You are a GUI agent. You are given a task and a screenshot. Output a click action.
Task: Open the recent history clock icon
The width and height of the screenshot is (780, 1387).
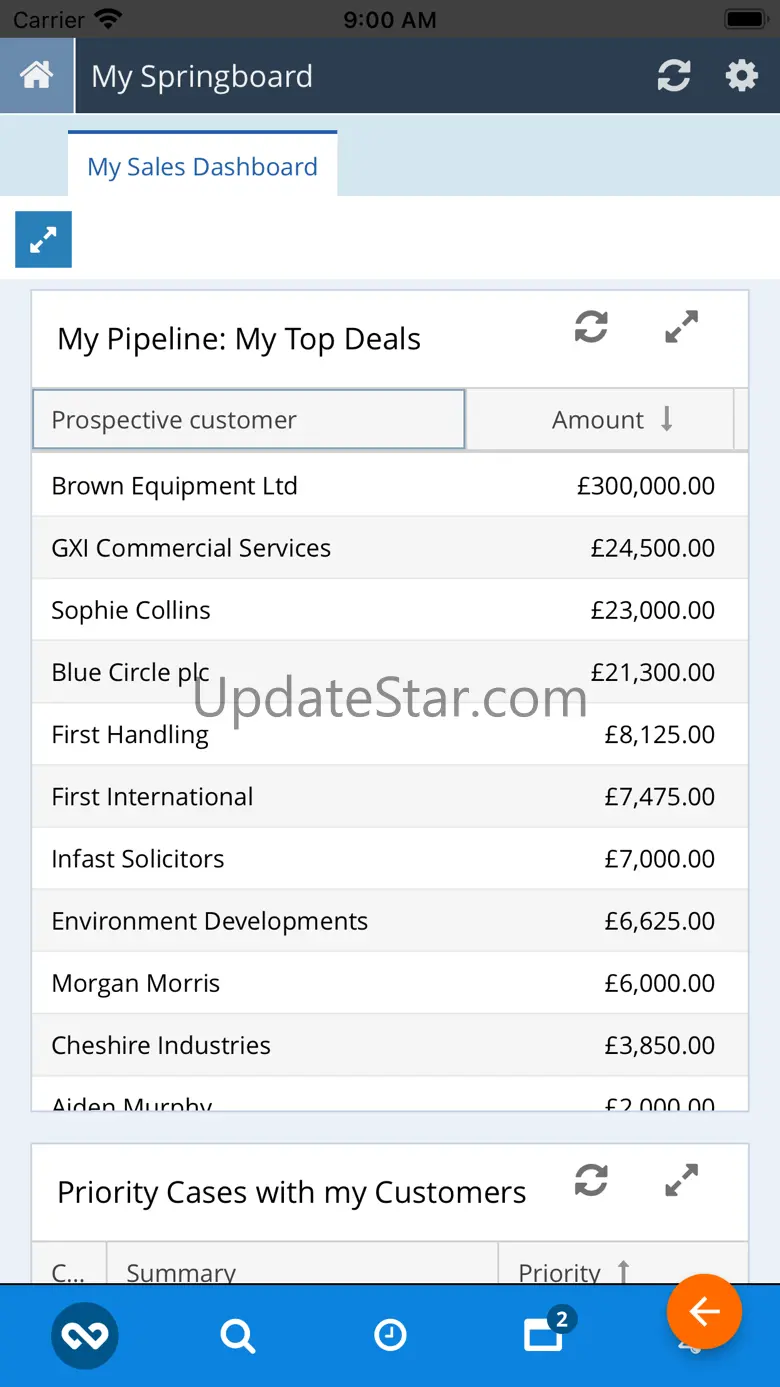tap(390, 1335)
